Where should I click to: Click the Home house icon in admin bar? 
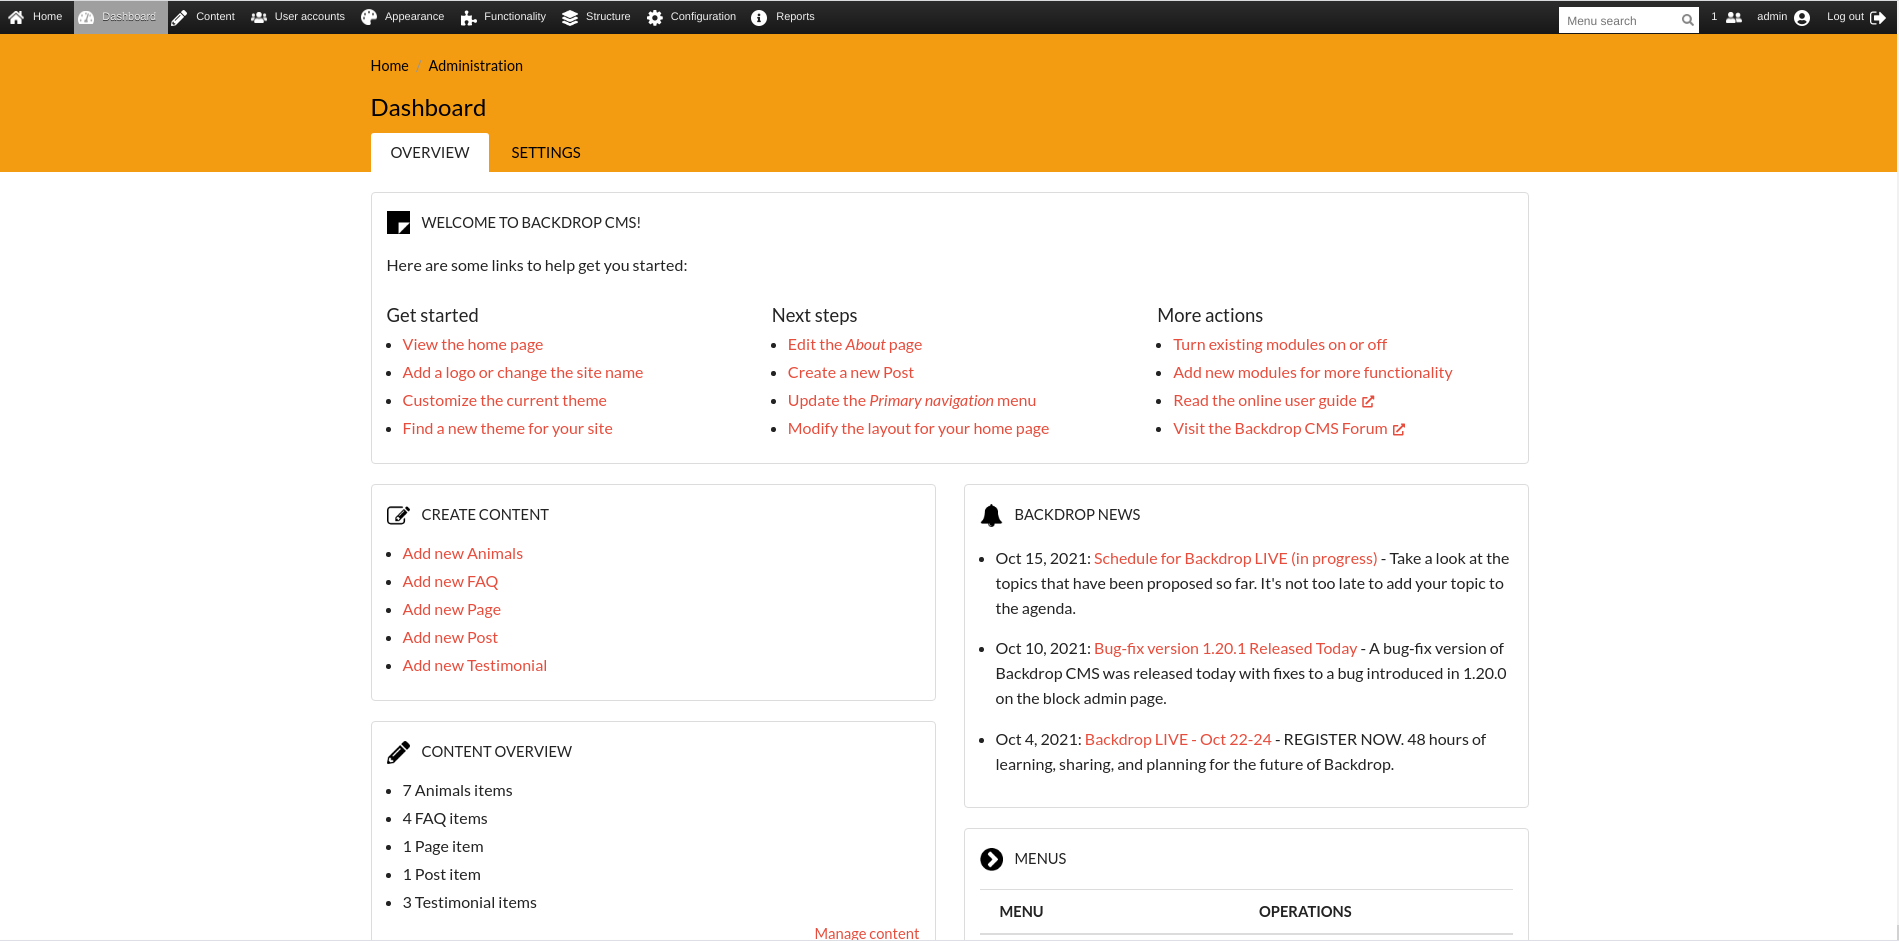[x=16, y=17]
